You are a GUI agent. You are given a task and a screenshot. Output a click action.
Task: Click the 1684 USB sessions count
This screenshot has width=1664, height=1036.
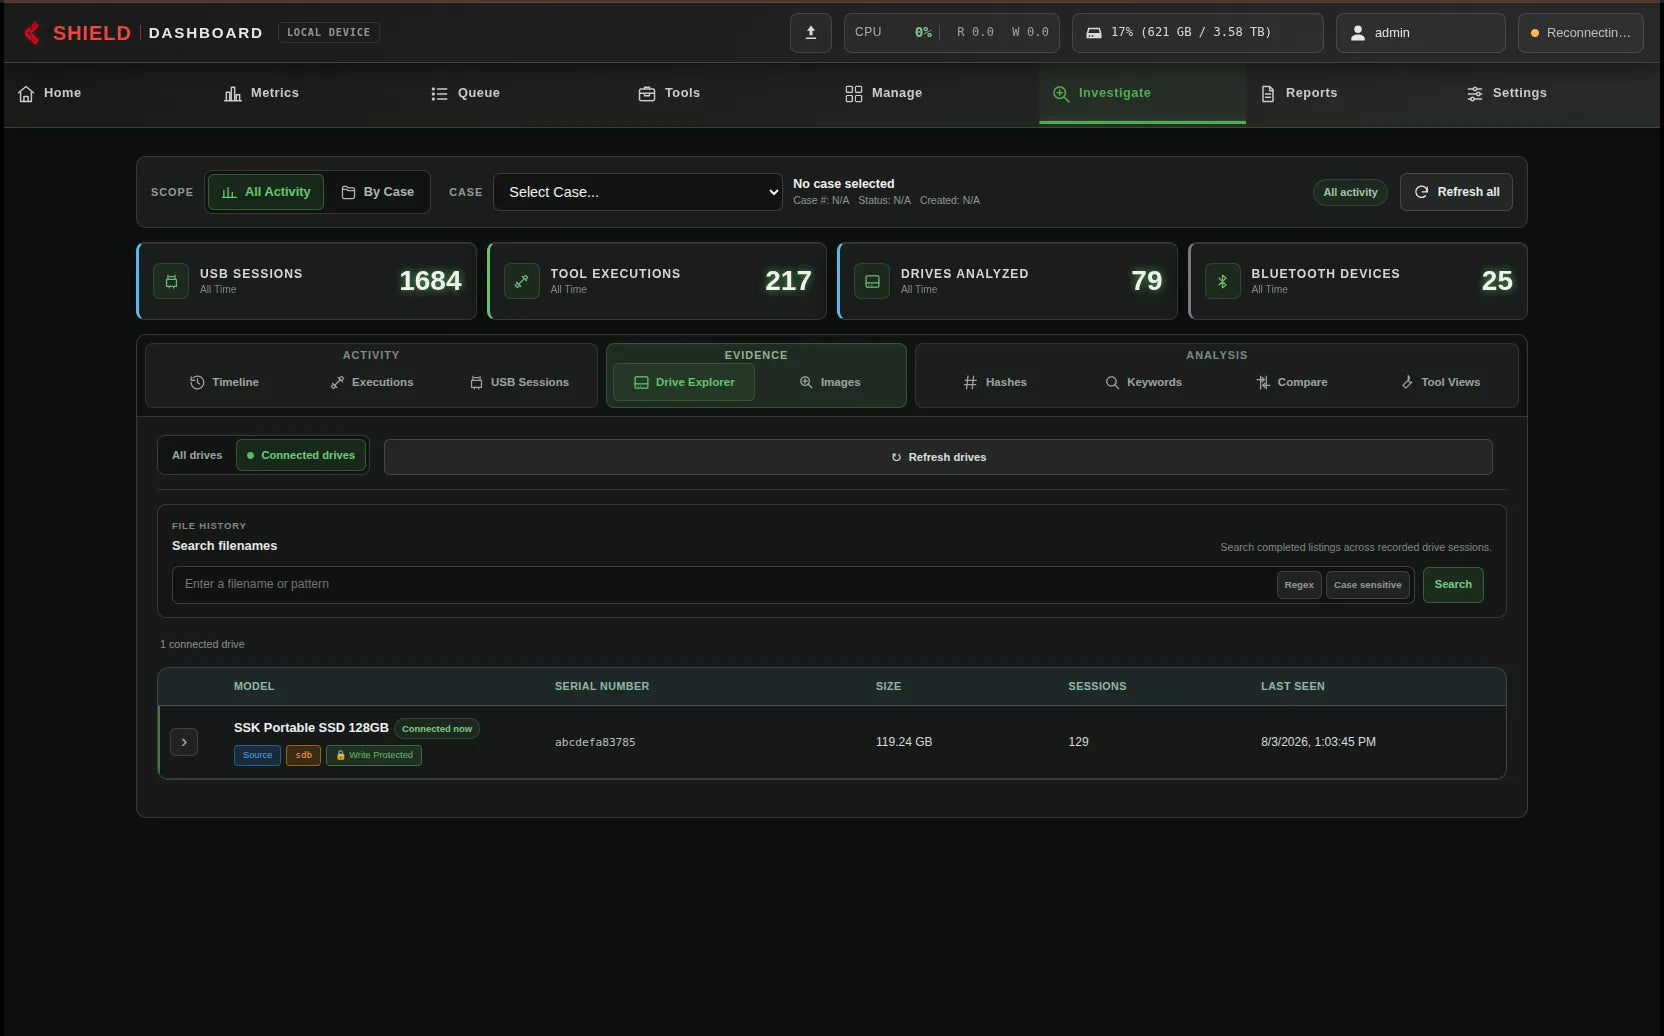[x=430, y=281]
